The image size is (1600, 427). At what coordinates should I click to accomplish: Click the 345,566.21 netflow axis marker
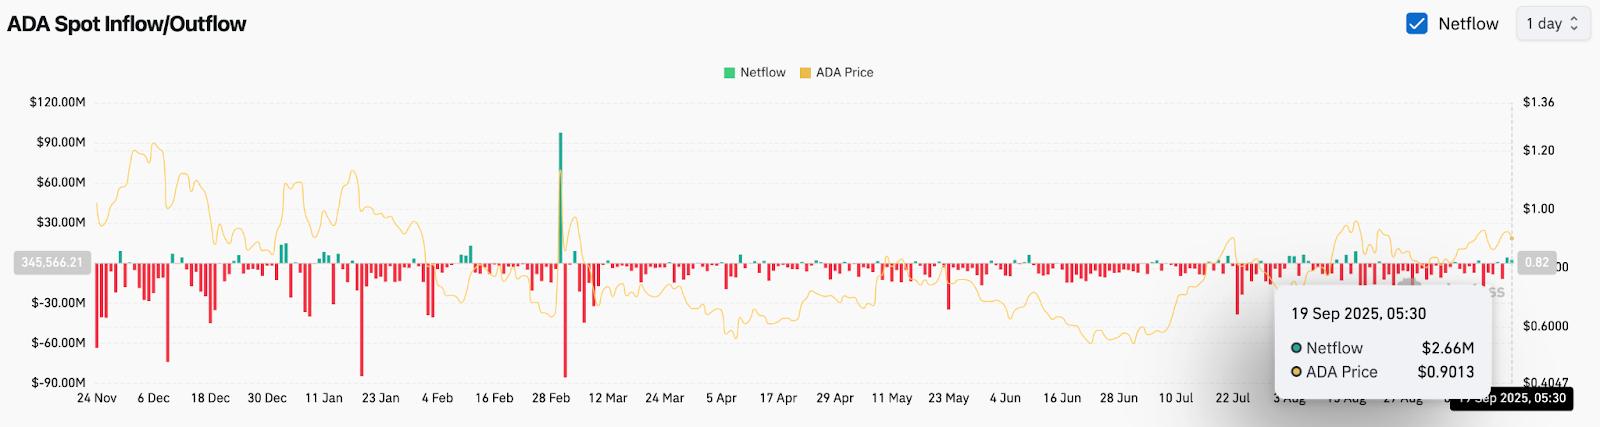(x=51, y=263)
